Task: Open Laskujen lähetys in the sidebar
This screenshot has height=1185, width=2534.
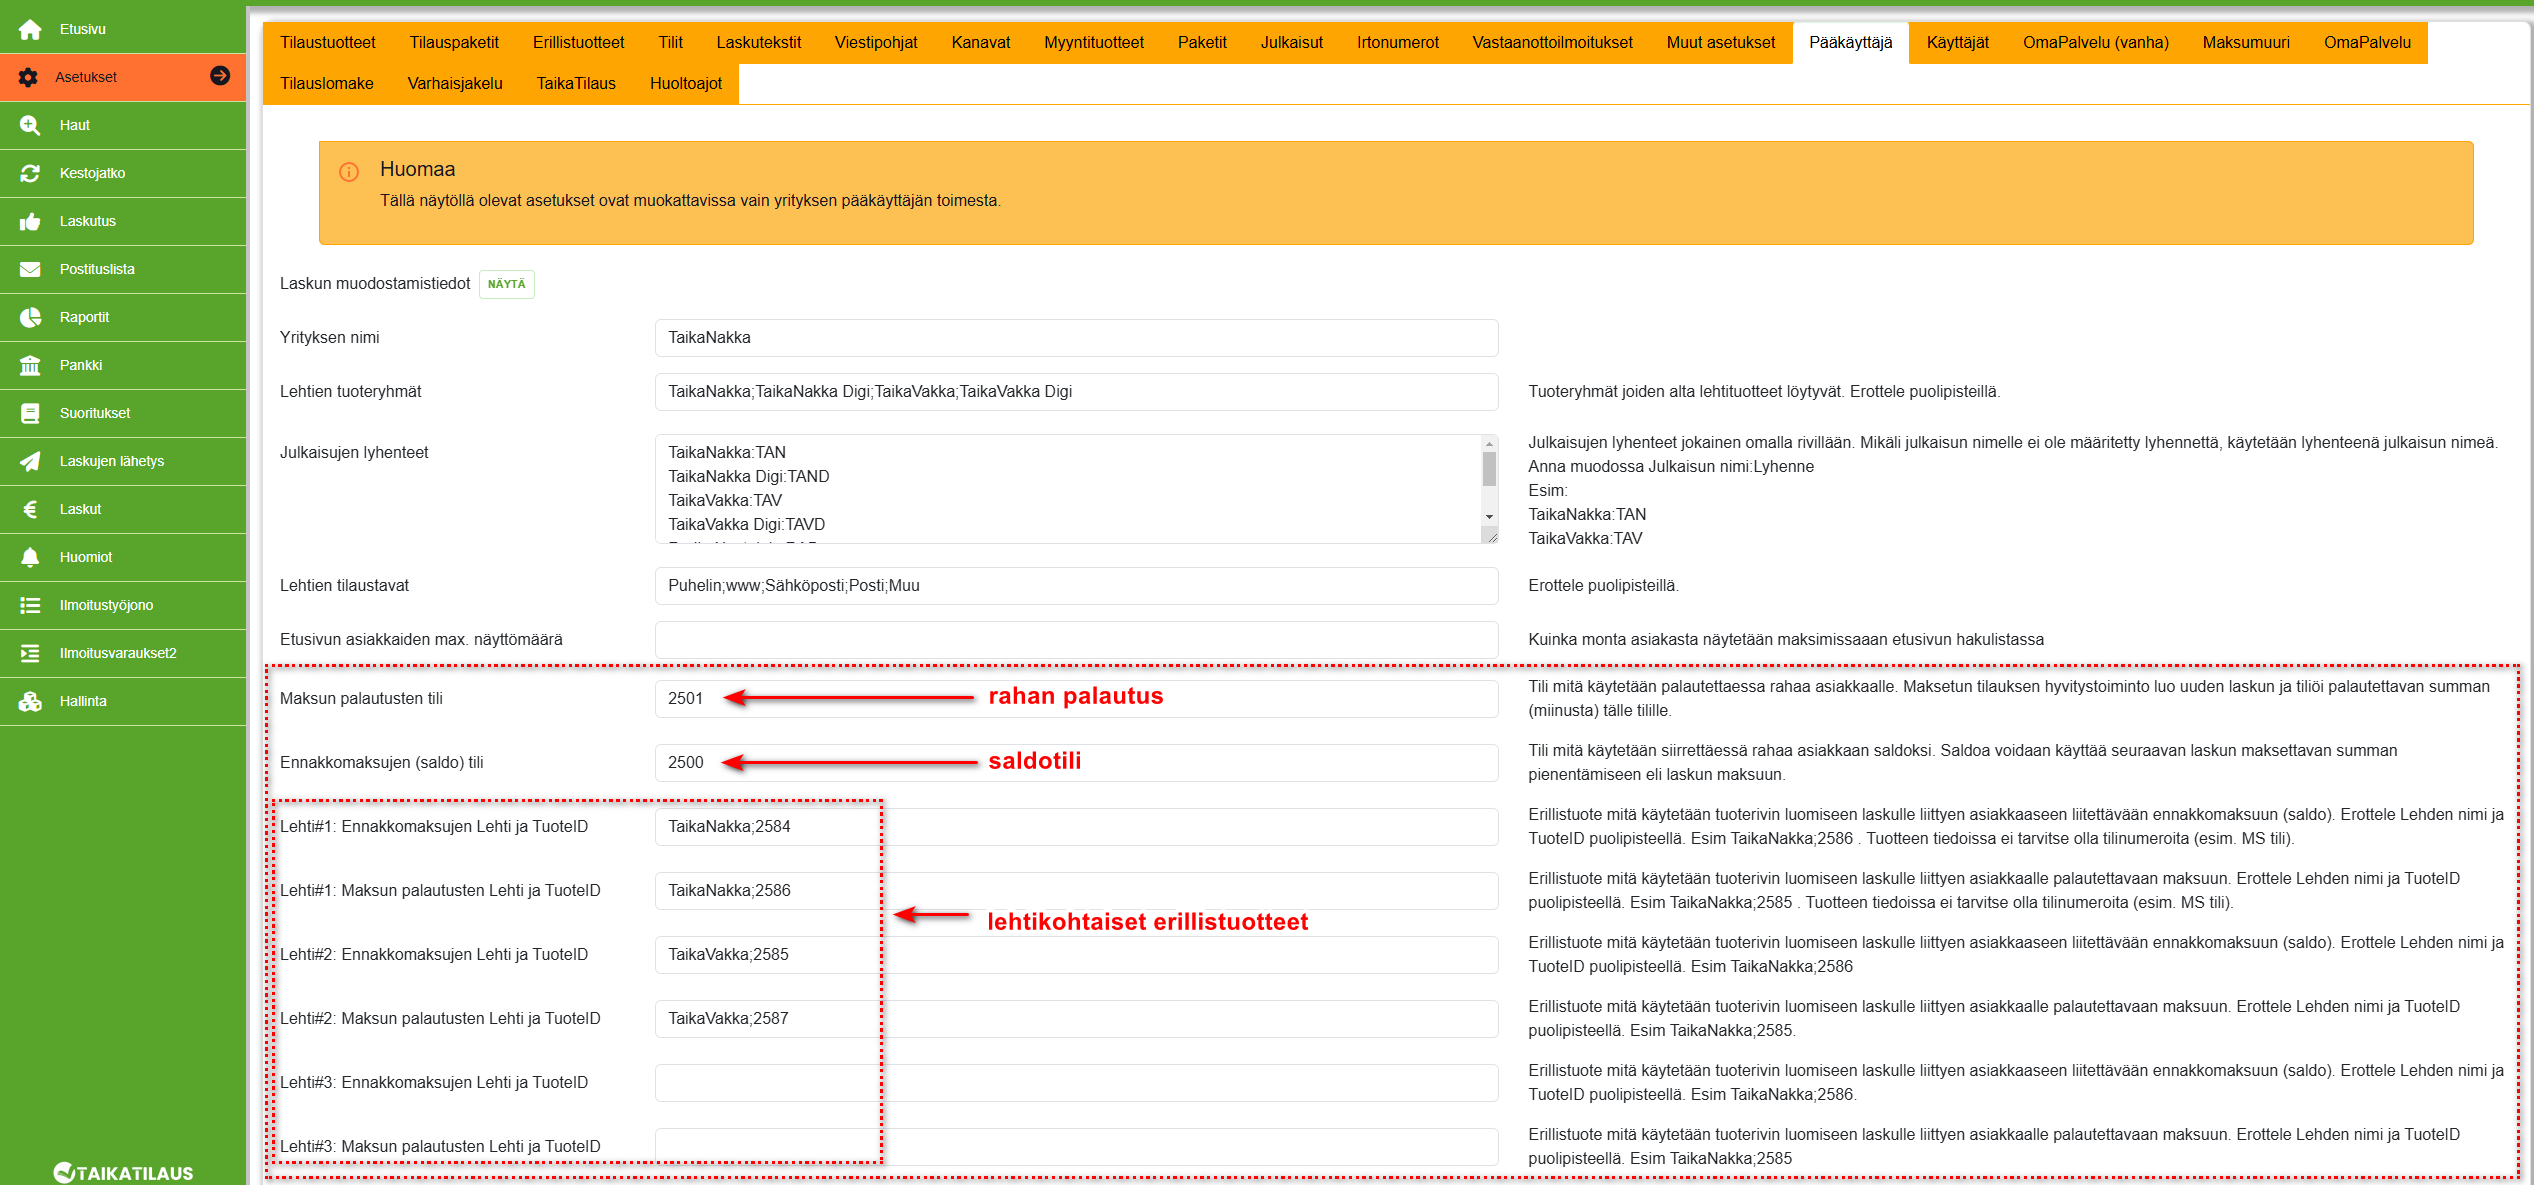Action: 123,461
